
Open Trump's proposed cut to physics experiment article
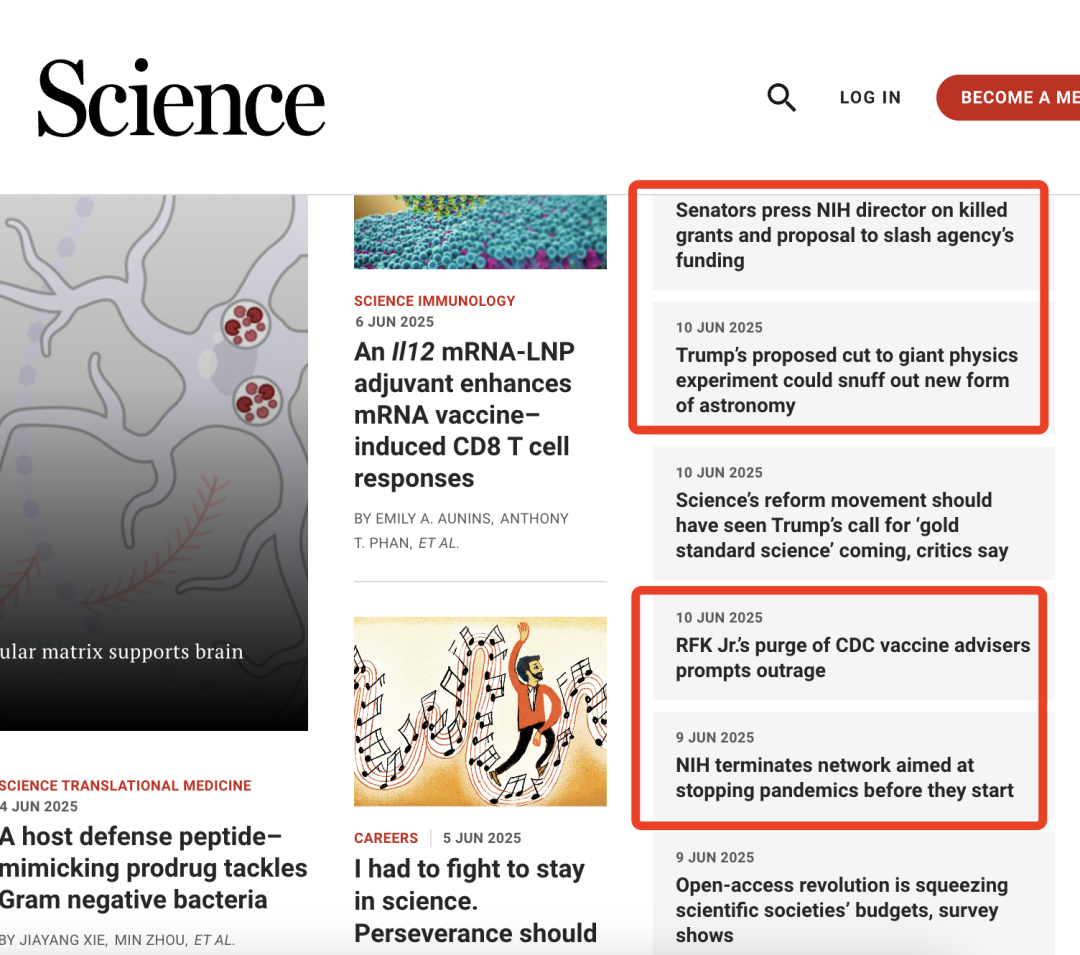(846, 380)
